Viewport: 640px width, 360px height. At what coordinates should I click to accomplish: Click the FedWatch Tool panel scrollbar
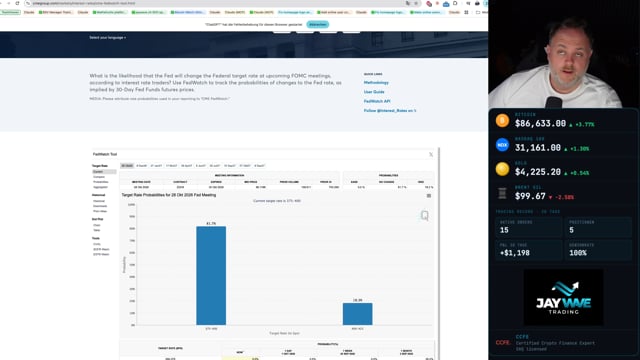(x=439, y=253)
